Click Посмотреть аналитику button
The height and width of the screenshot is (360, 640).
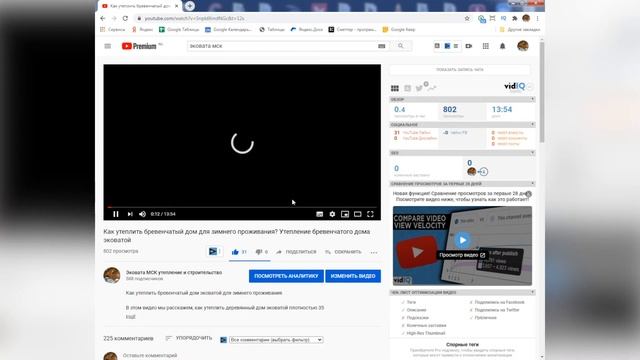click(286, 276)
